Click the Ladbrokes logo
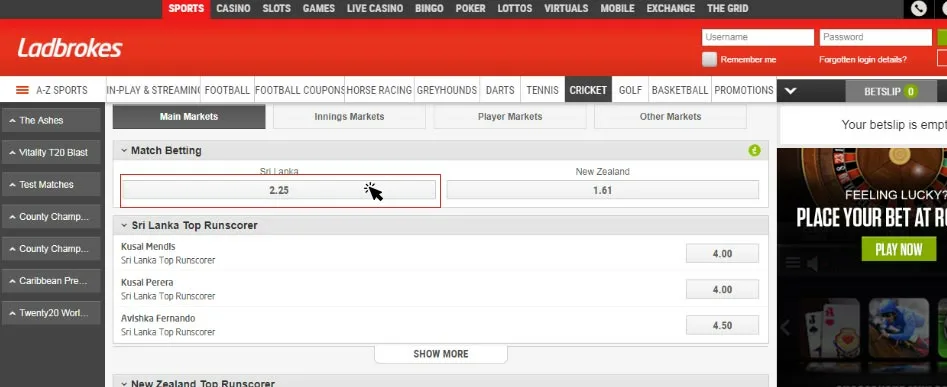 [x=69, y=48]
